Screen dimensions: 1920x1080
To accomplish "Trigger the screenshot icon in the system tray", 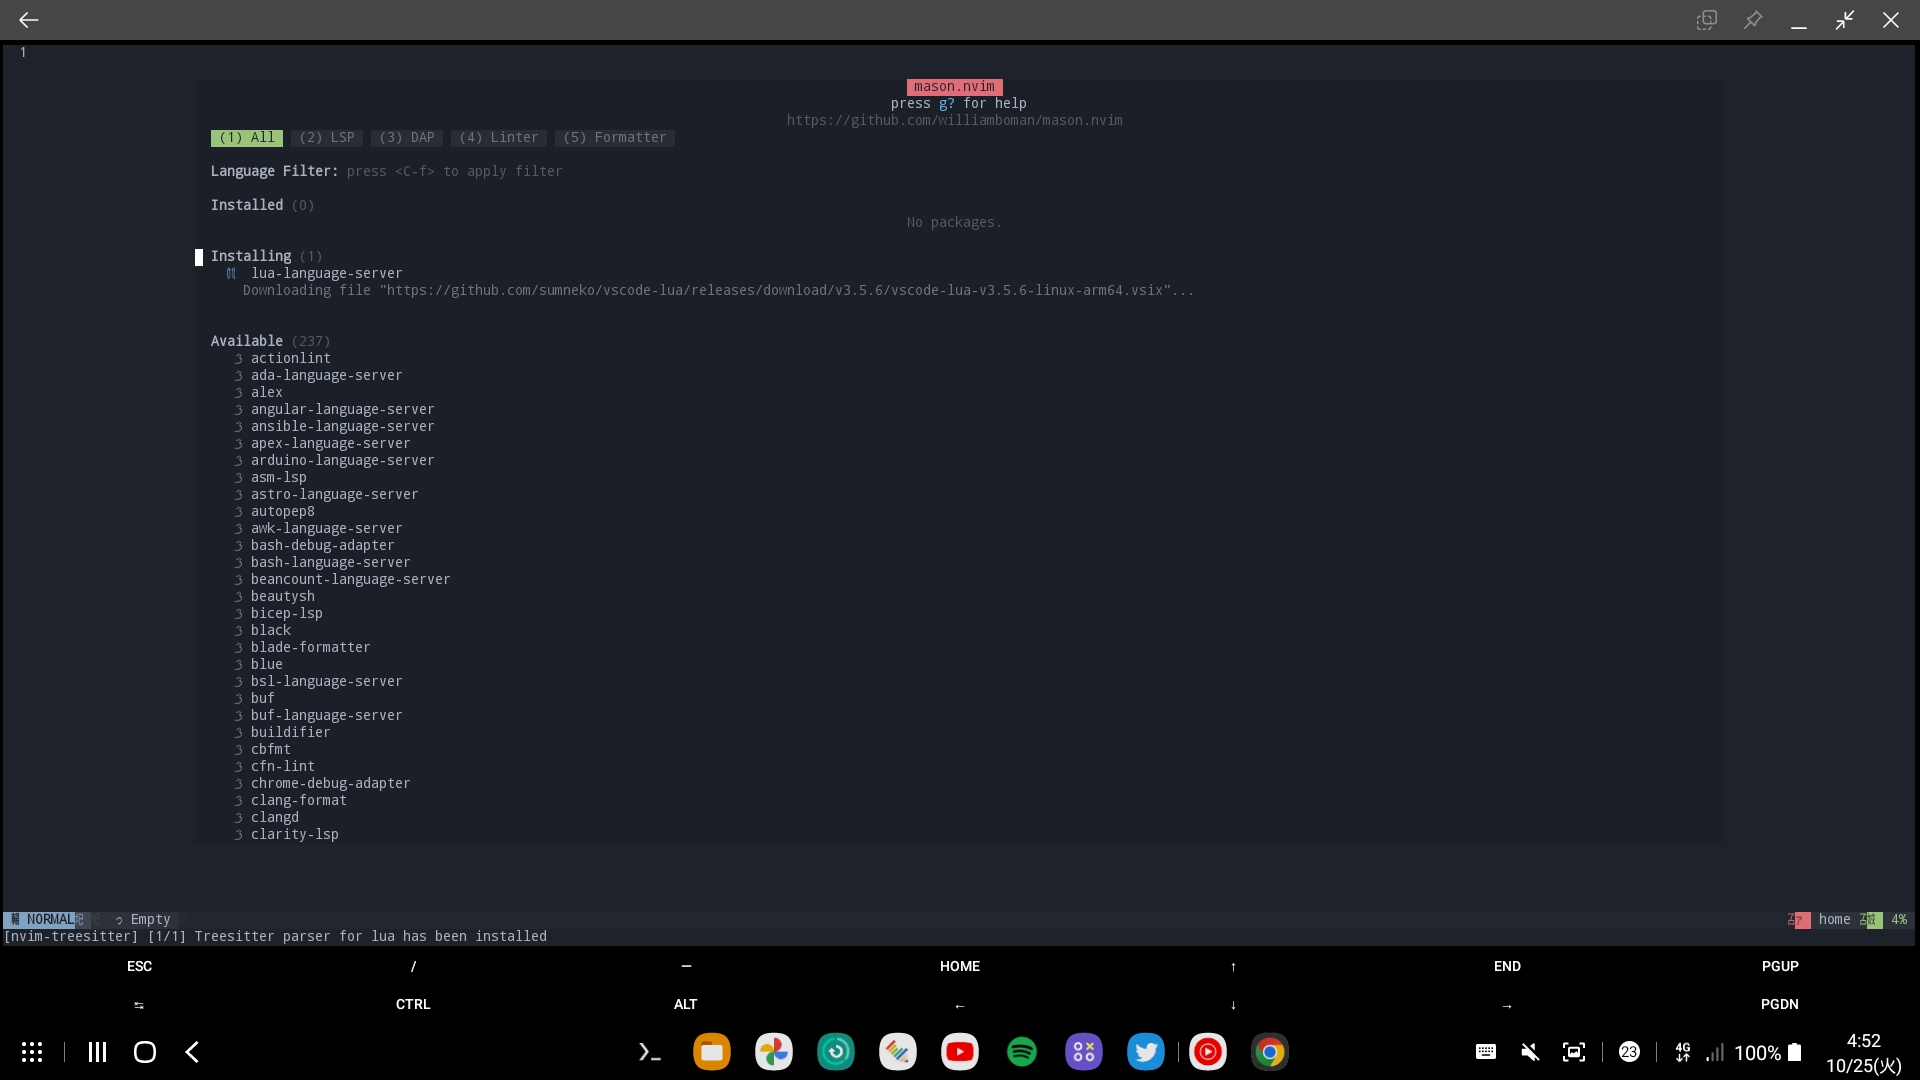I will (x=1574, y=1052).
